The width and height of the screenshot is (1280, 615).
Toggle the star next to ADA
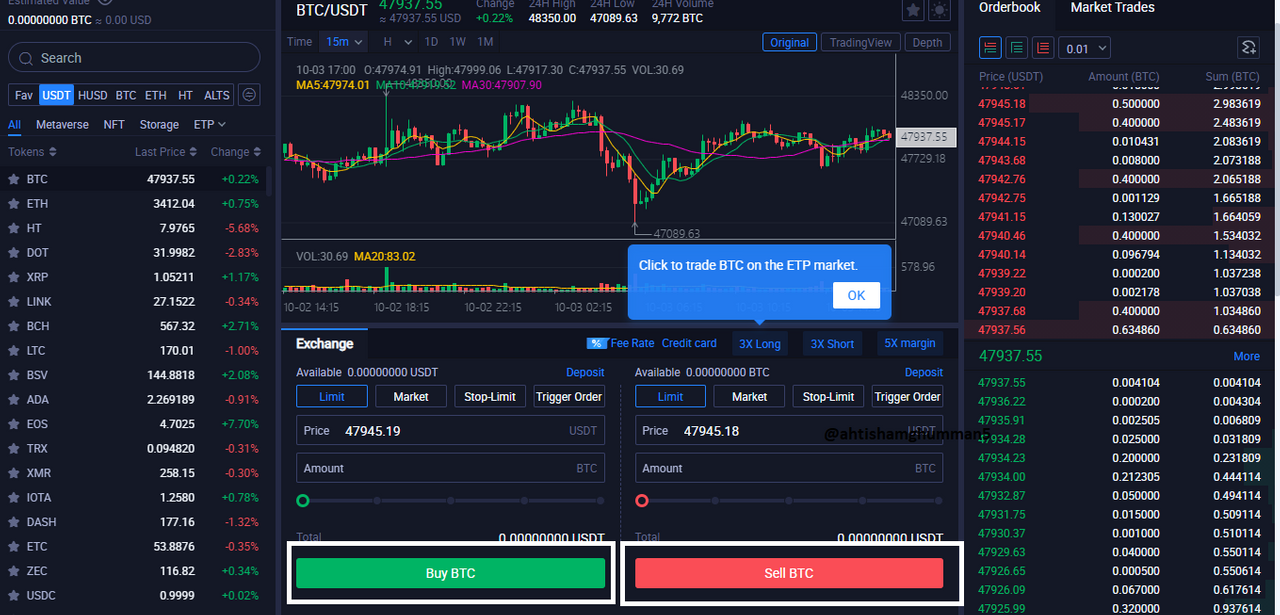(x=14, y=400)
